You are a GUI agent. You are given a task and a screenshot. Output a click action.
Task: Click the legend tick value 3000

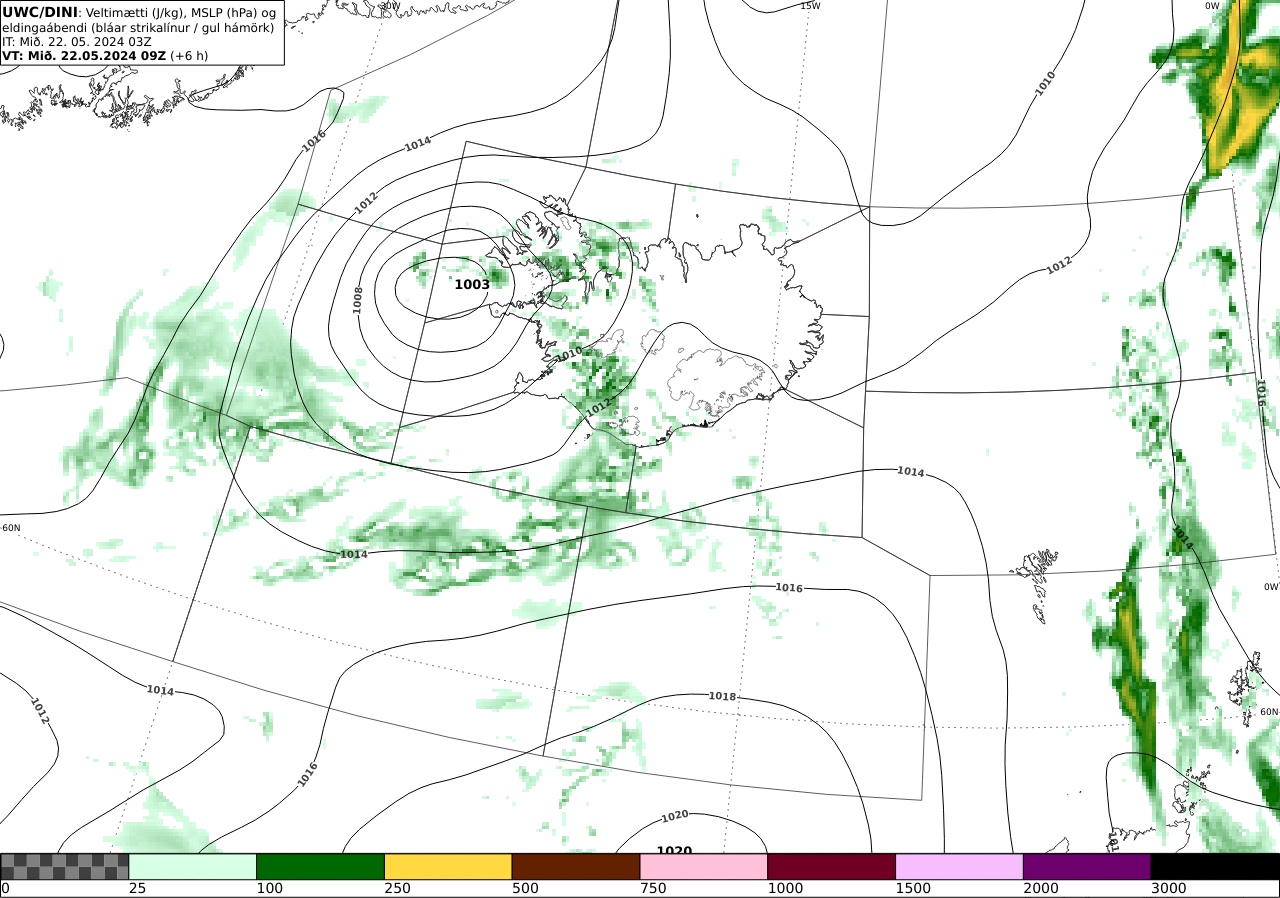(1169, 888)
